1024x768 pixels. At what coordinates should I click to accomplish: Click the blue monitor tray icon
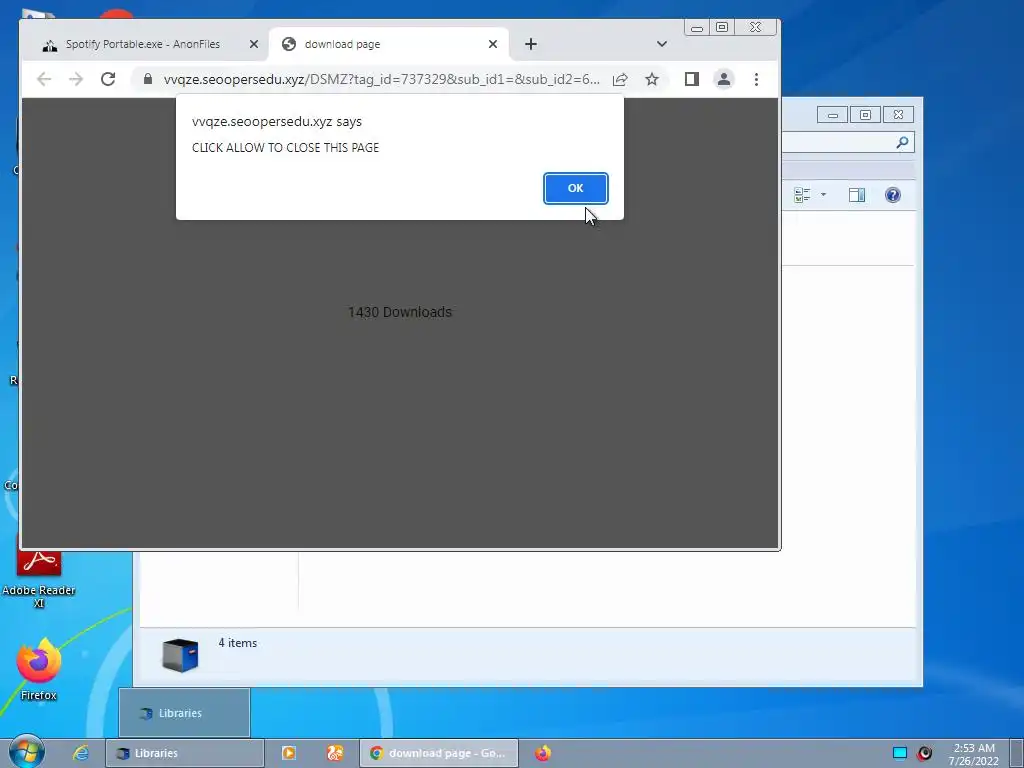[x=900, y=753]
